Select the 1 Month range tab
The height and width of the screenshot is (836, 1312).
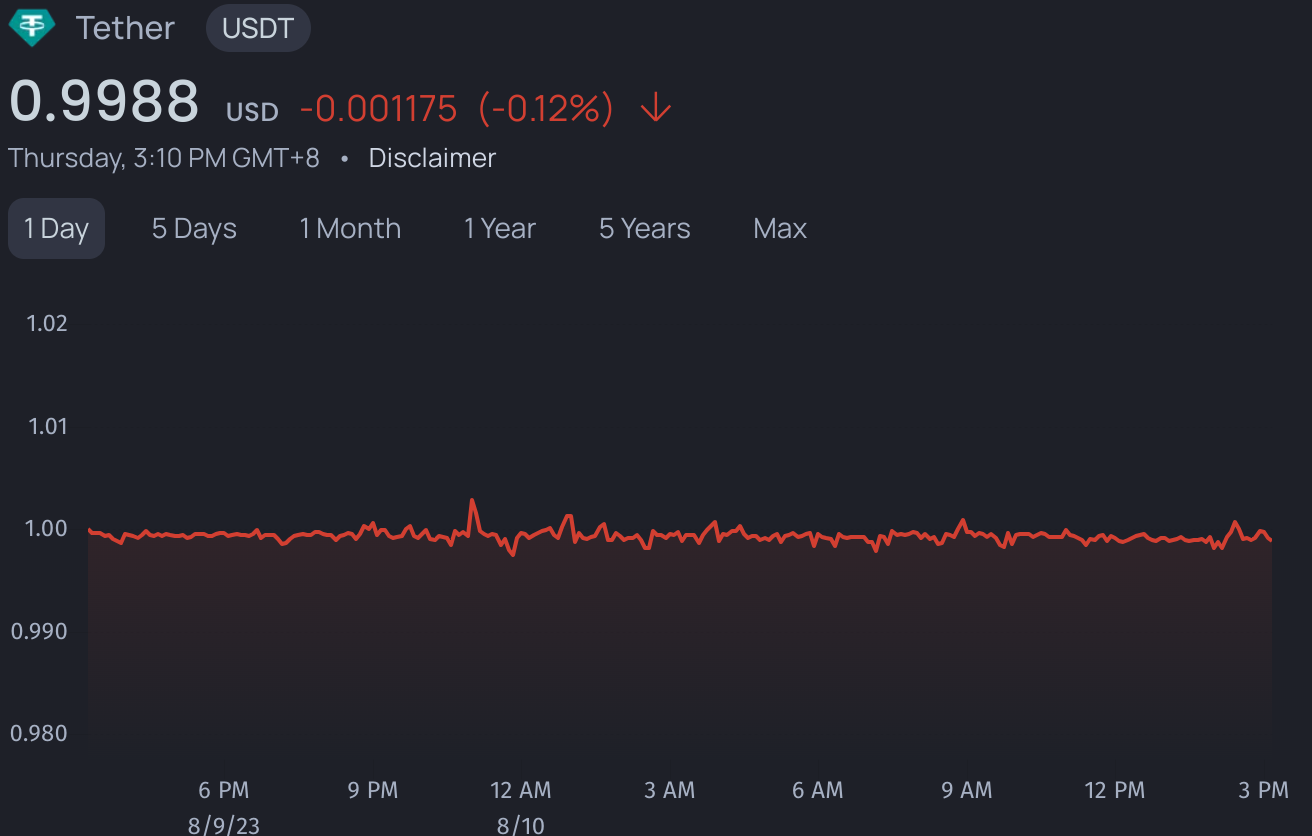pyautogui.click(x=350, y=228)
